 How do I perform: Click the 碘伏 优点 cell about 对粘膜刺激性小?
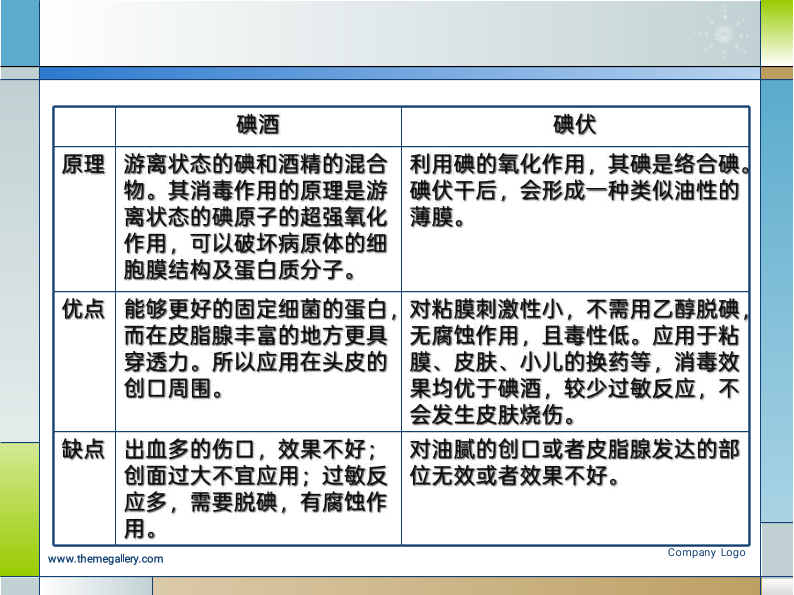(575, 361)
